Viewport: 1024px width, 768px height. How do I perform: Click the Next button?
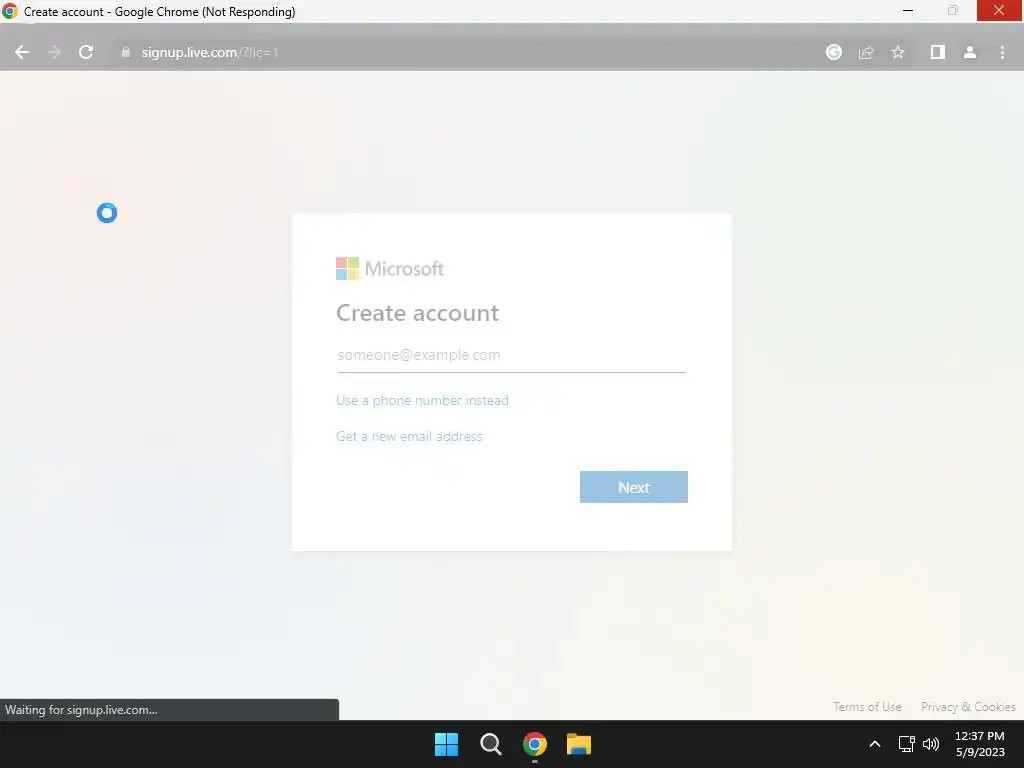tap(633, 487)
